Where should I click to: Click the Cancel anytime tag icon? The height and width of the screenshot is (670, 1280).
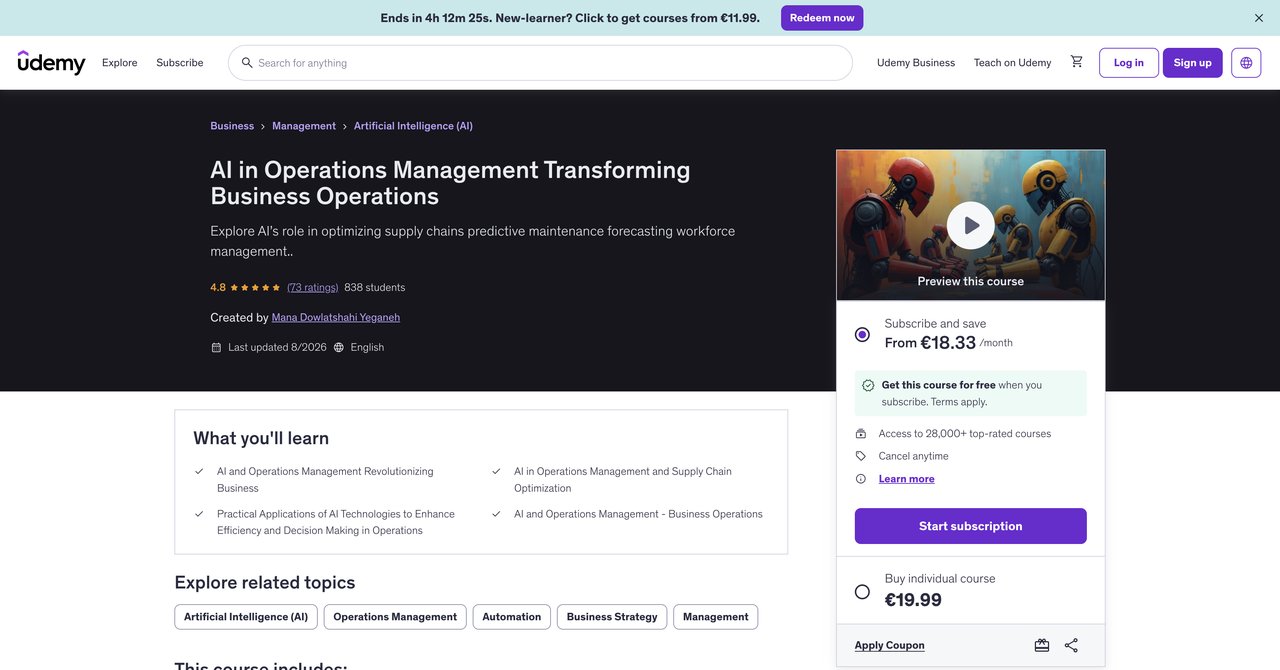tap(861, 456)
